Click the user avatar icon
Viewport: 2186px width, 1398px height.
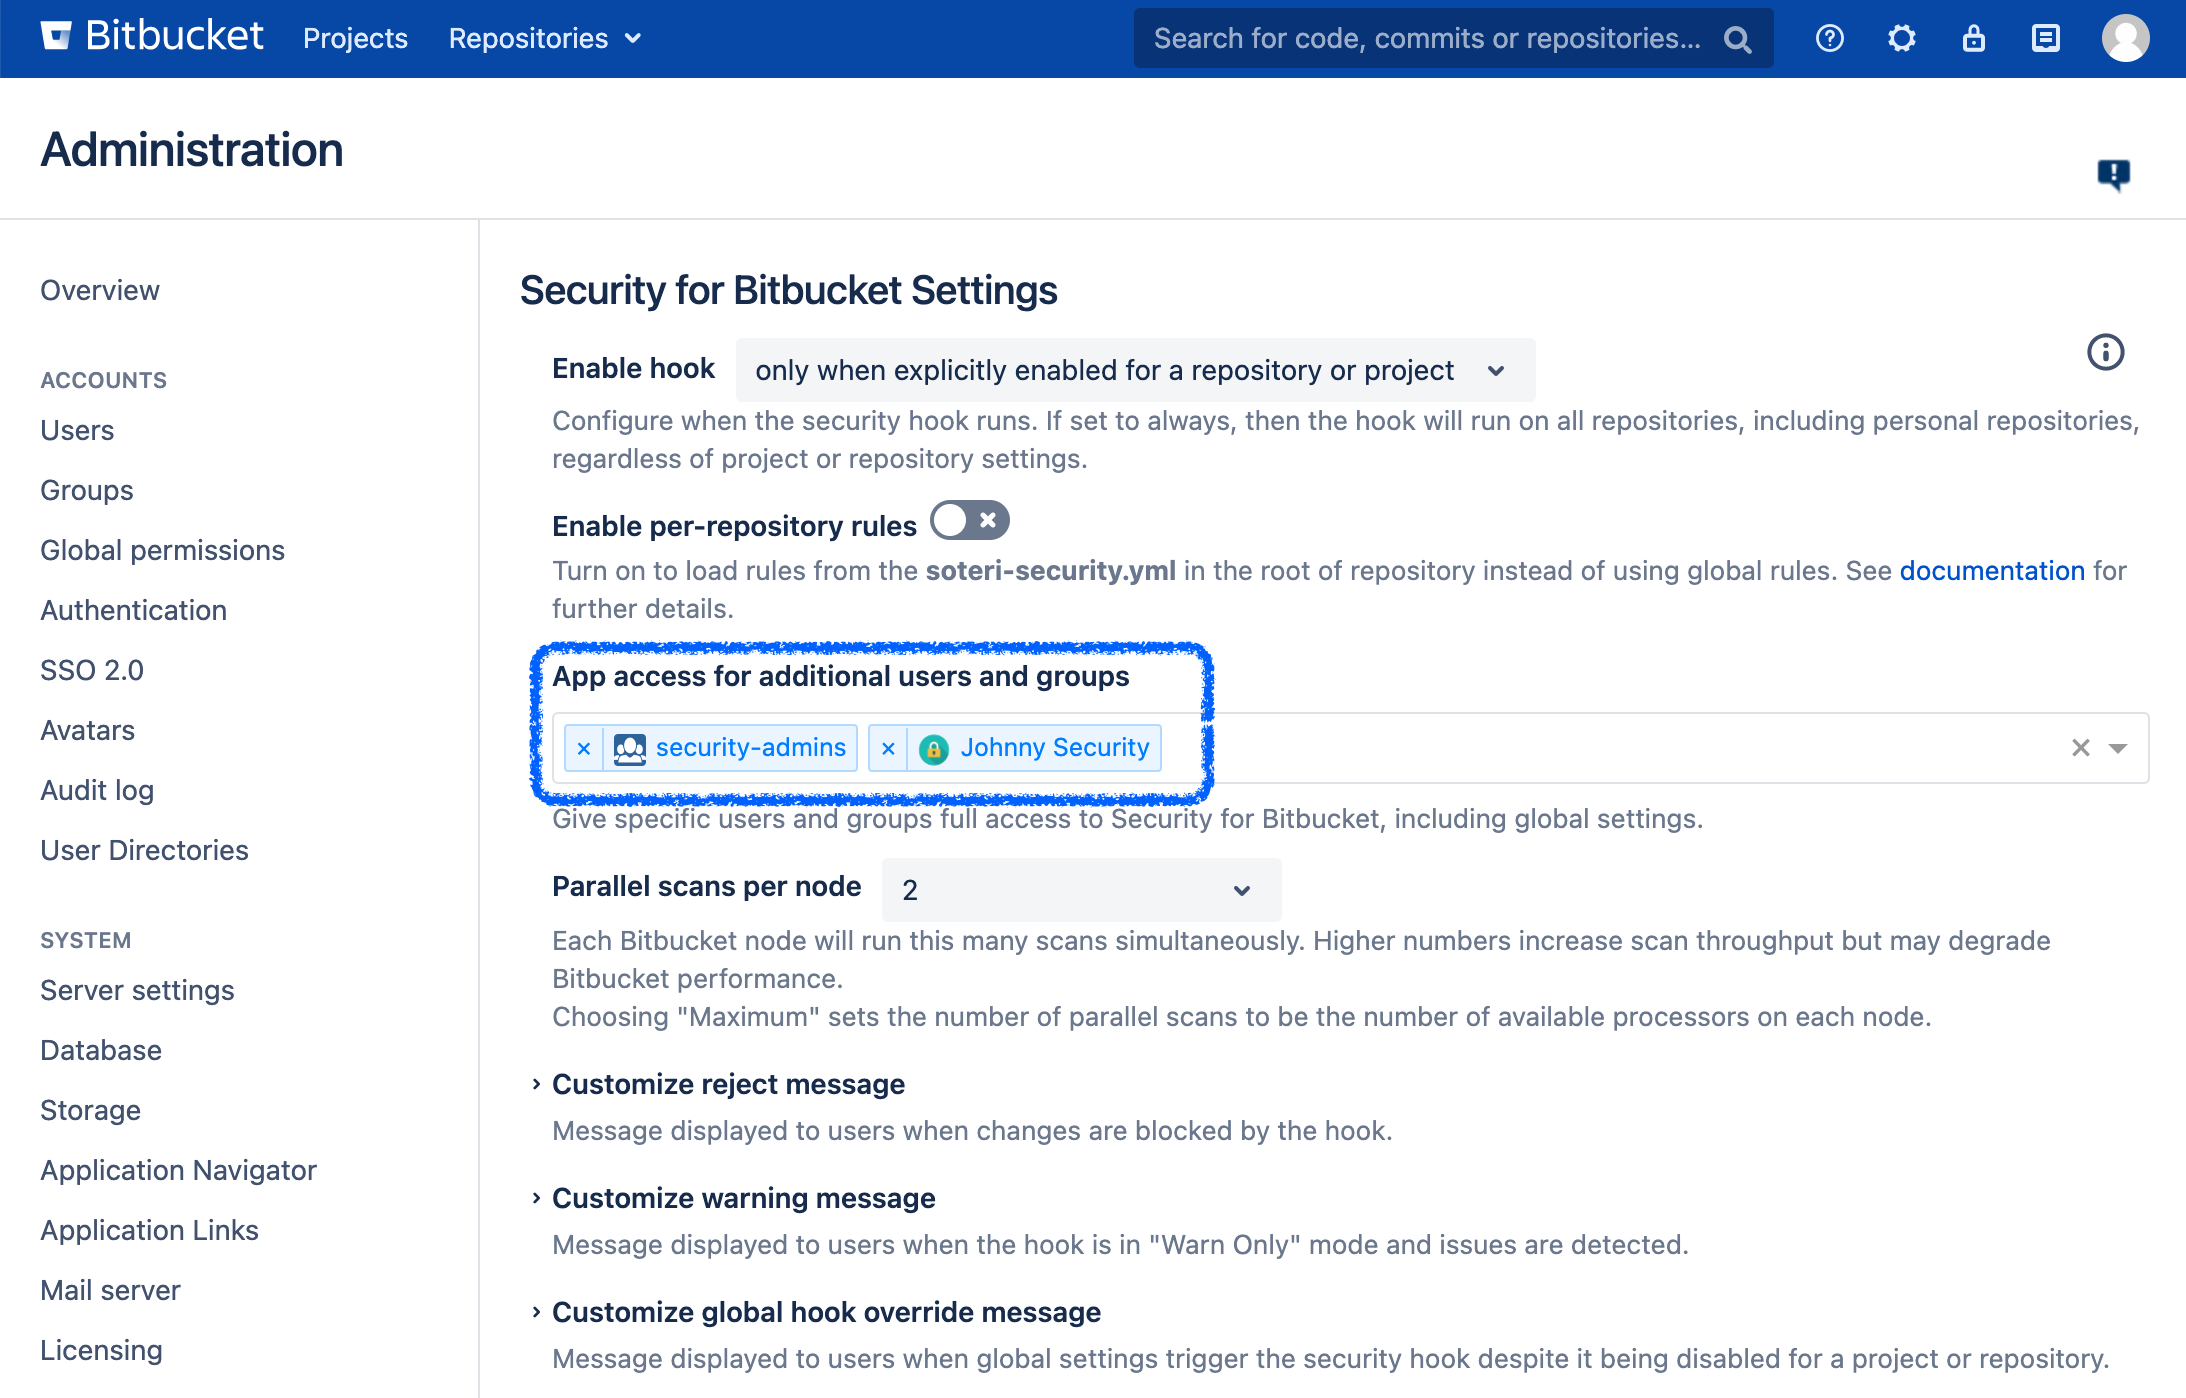2127,38
